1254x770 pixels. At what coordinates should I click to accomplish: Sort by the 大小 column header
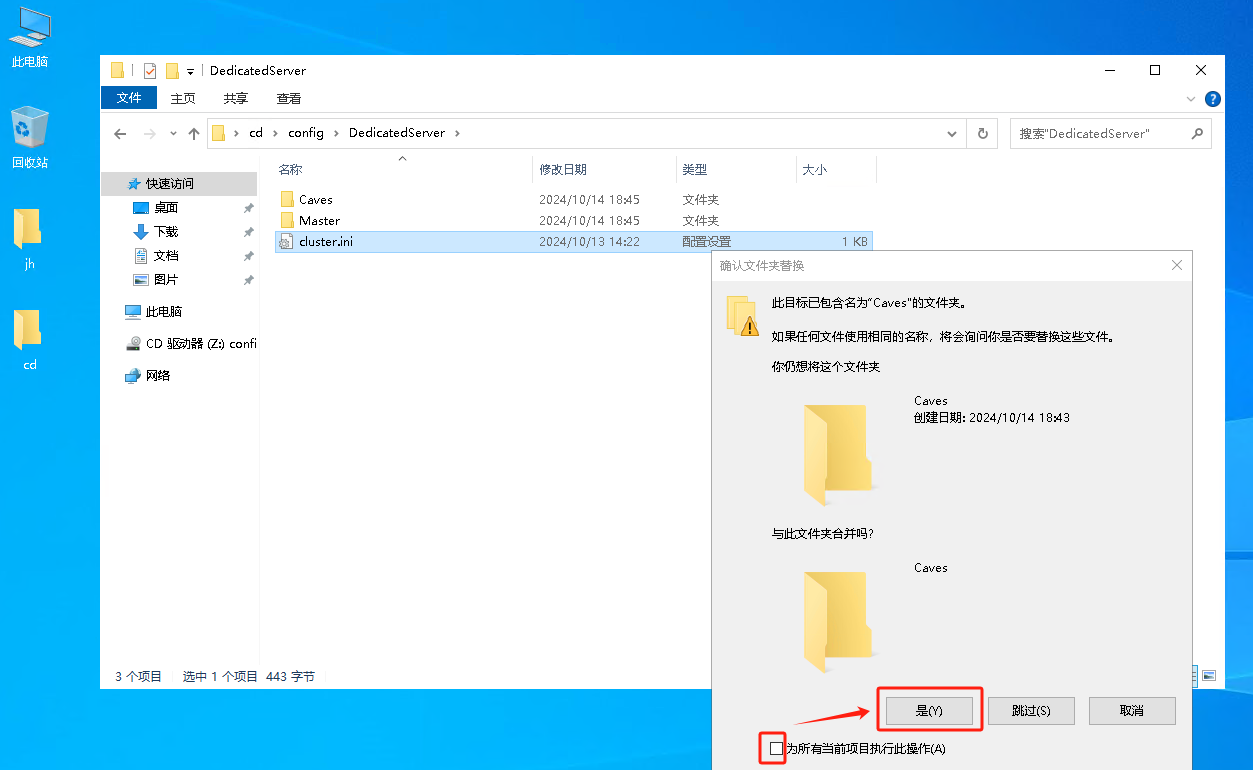click(x=814, y=170)
